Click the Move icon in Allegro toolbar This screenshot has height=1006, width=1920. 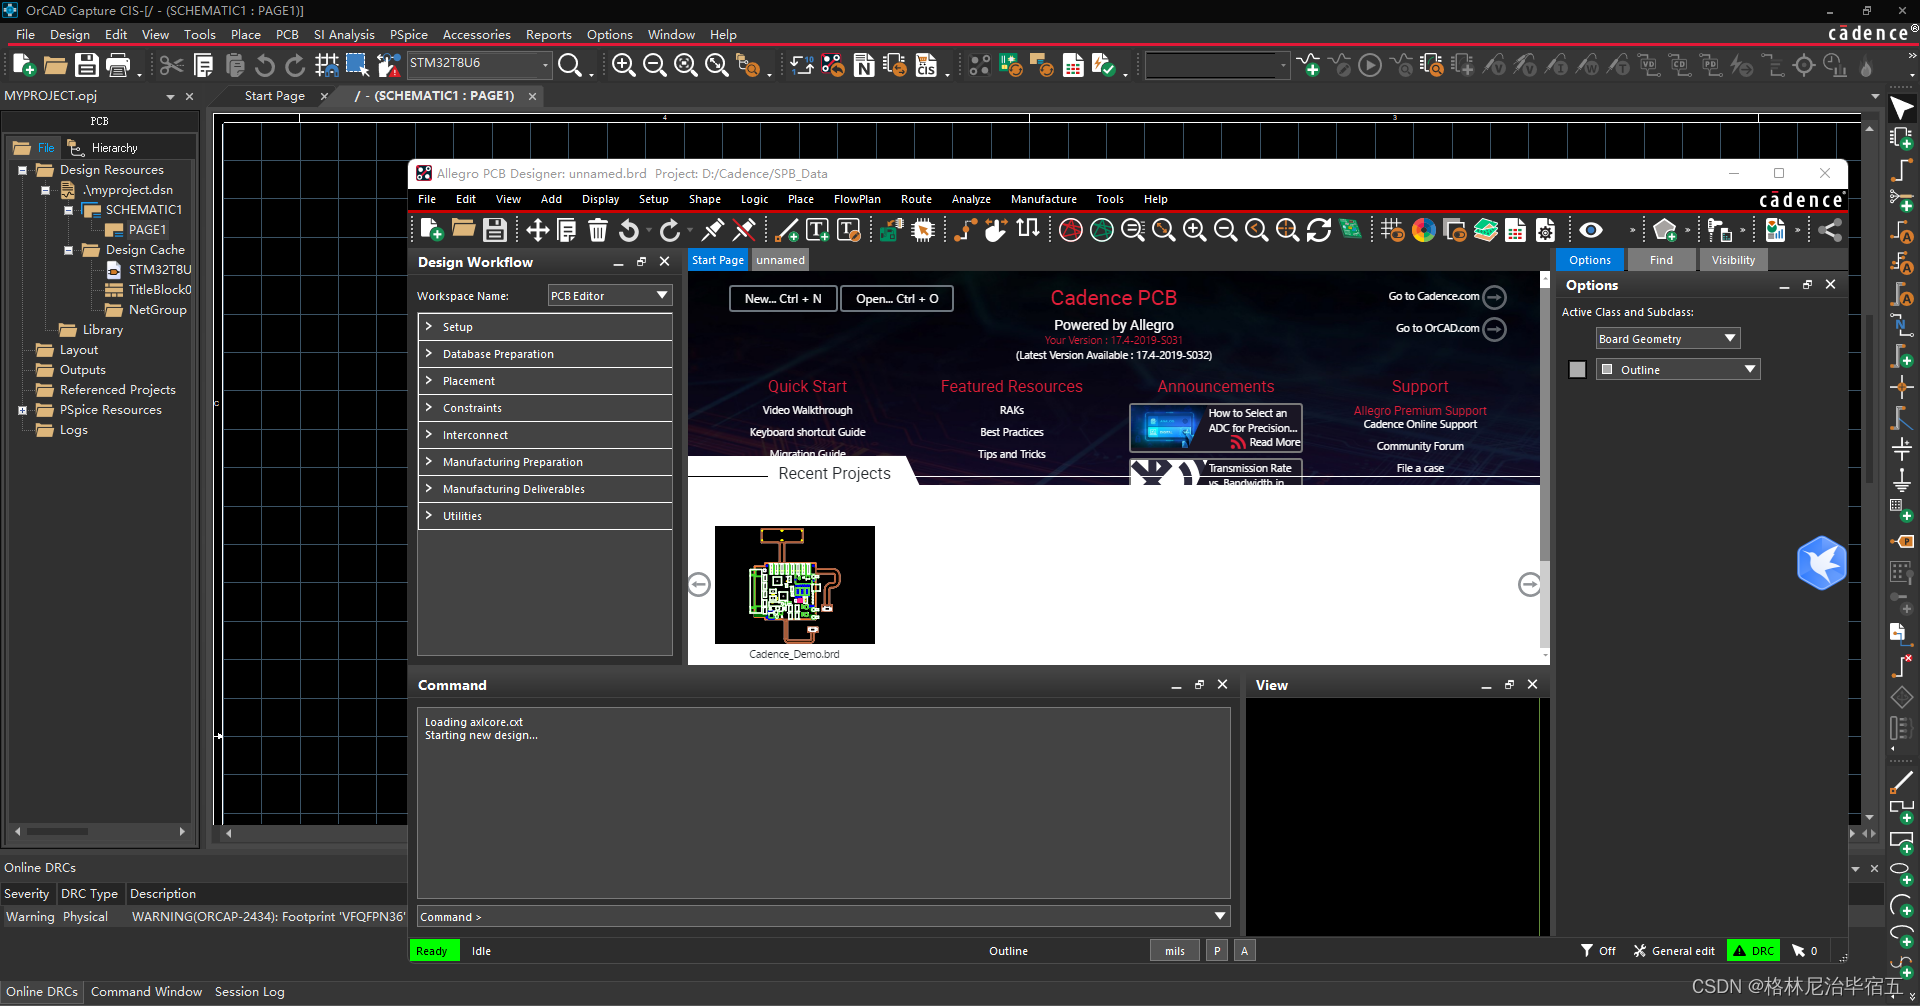(537, 230)
